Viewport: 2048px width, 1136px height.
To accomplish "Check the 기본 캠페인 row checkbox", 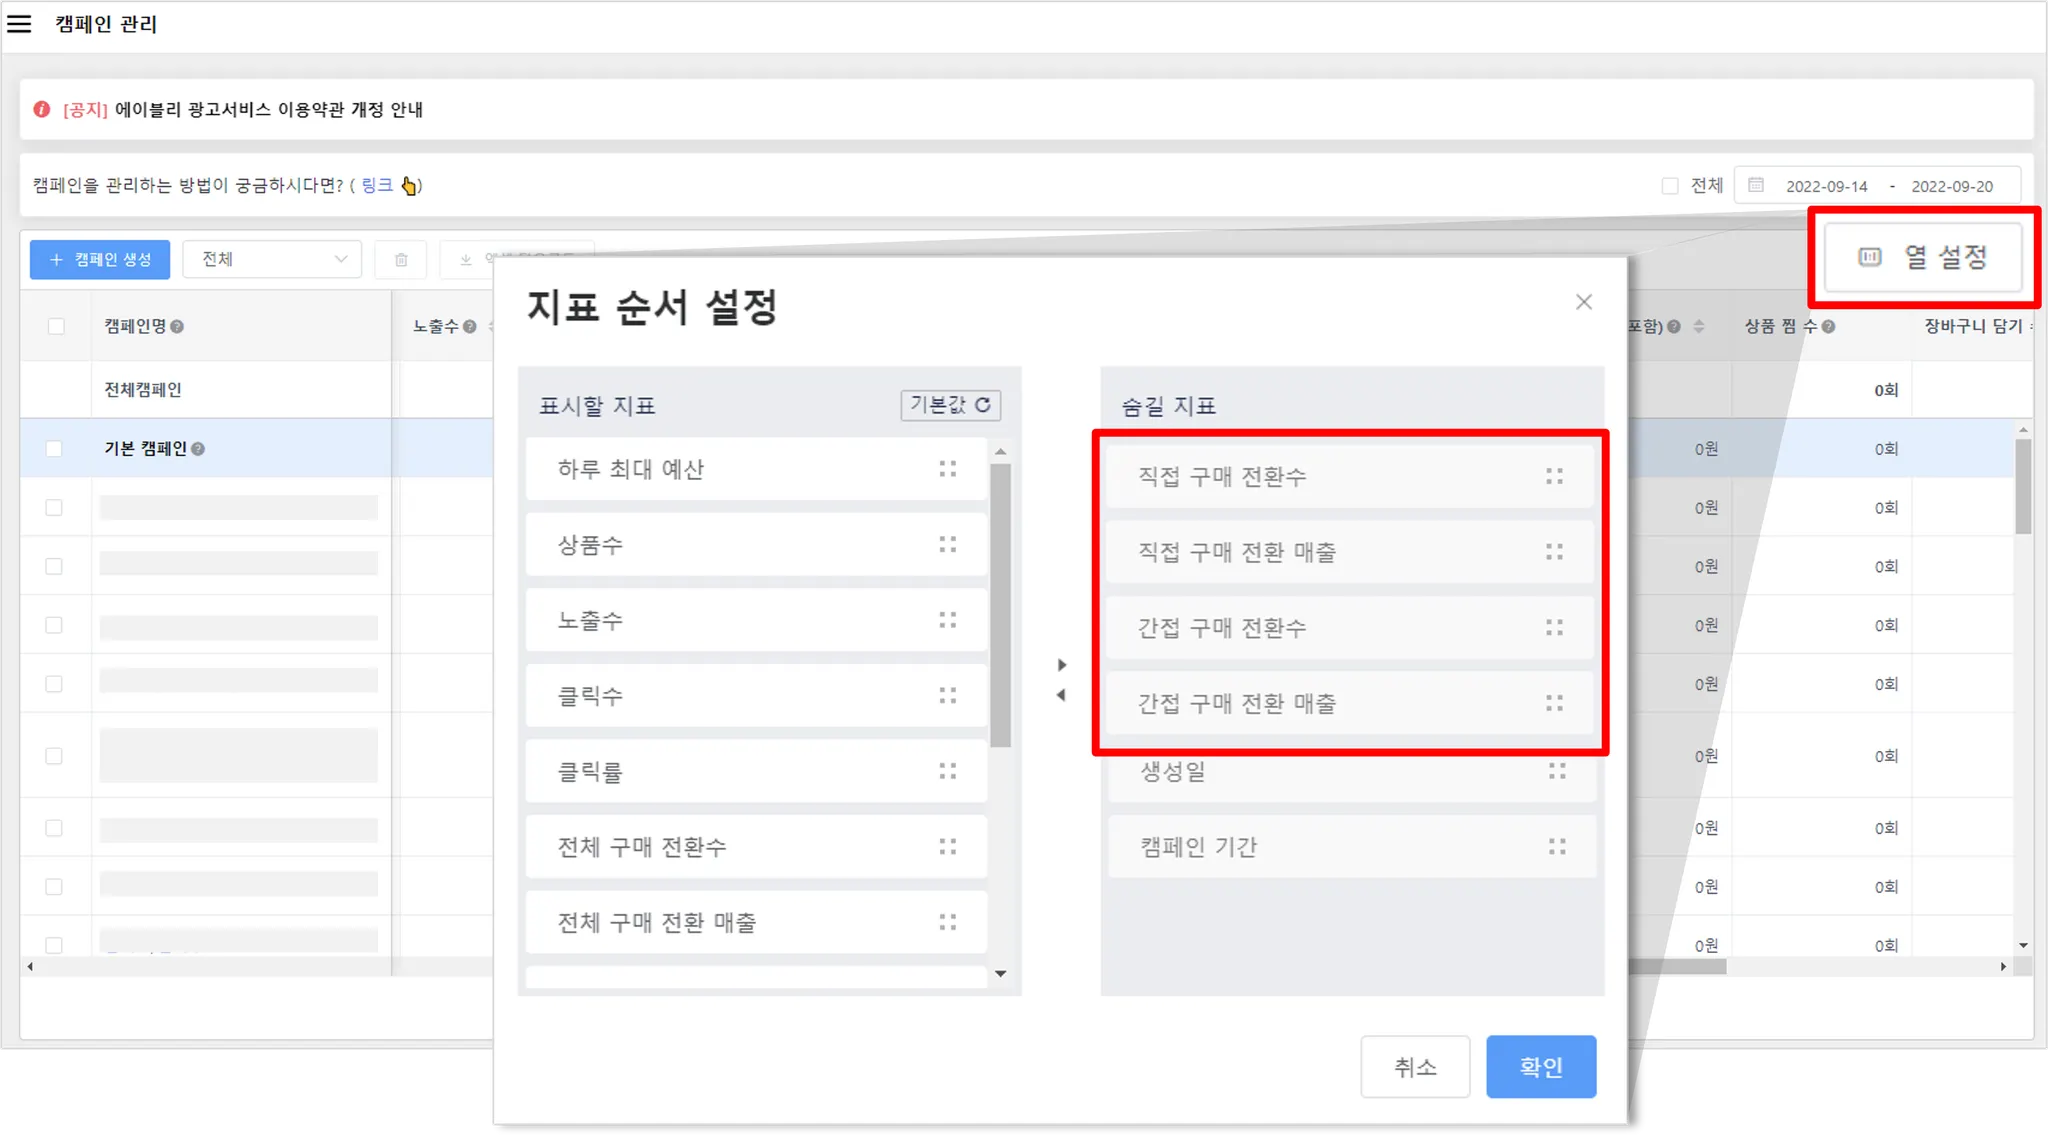I will pyautogui.click(x=54, y=449).
